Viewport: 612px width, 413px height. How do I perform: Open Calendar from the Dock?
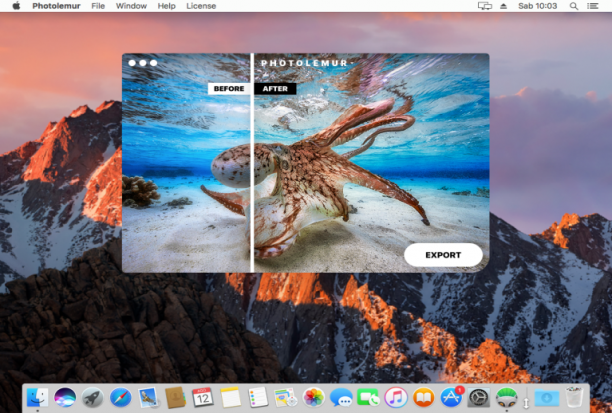point(203,398)
